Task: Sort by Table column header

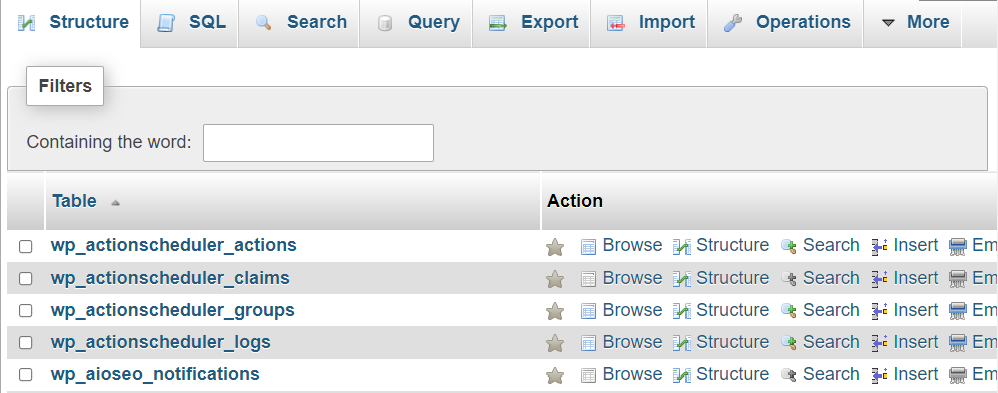Action: click(74, 201)
